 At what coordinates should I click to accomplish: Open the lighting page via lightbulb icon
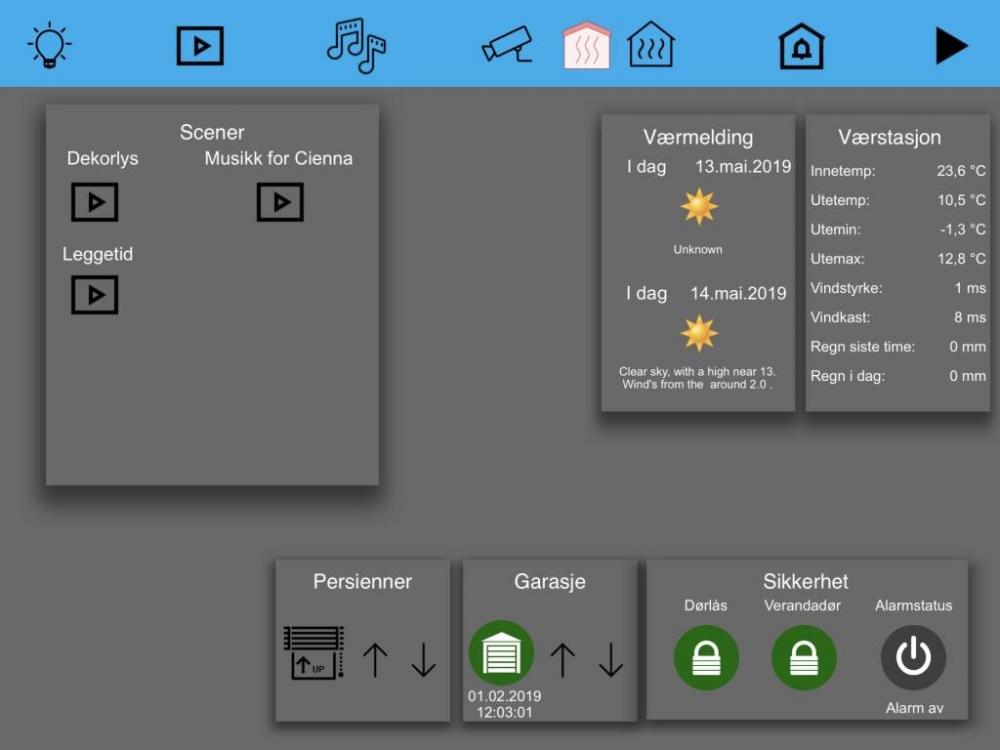49,46
